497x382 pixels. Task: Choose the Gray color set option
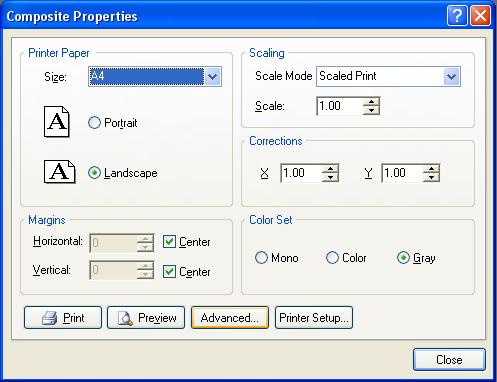click(403, 258)
